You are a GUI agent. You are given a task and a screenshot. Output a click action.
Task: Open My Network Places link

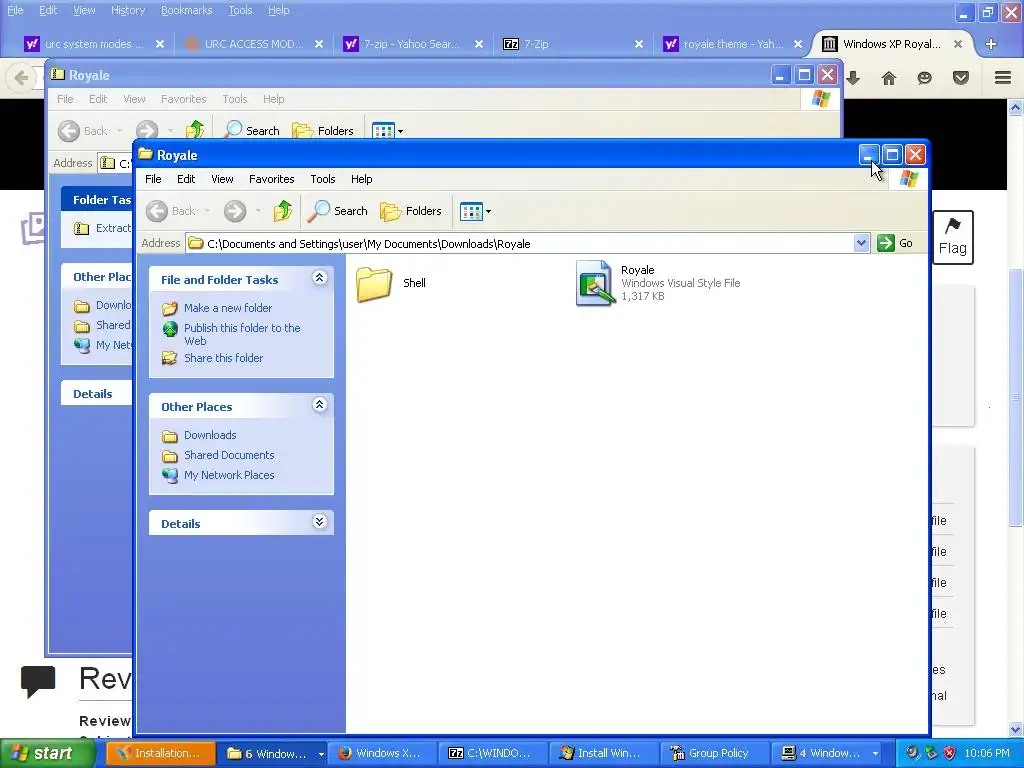click(229, 475)
